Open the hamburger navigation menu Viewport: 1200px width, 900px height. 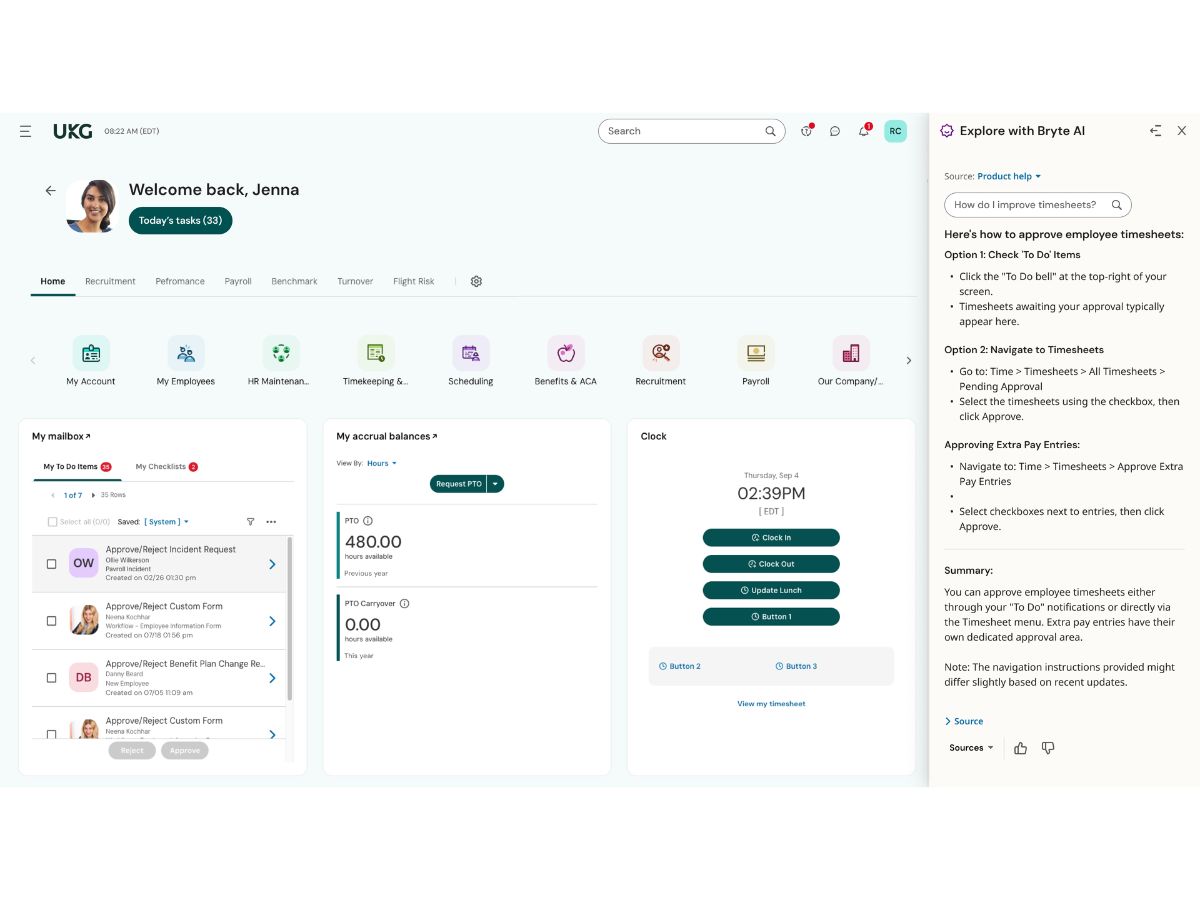click(x=25, y=131)
